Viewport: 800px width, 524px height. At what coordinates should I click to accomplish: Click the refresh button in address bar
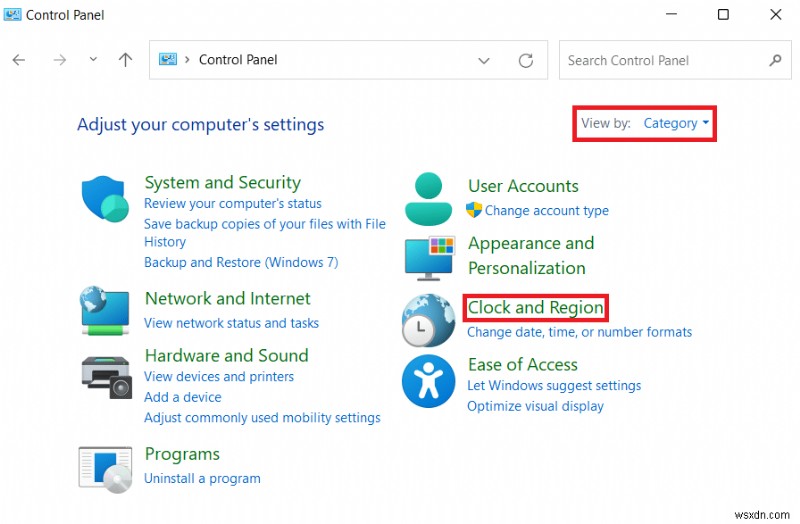[x=526, y=60]
